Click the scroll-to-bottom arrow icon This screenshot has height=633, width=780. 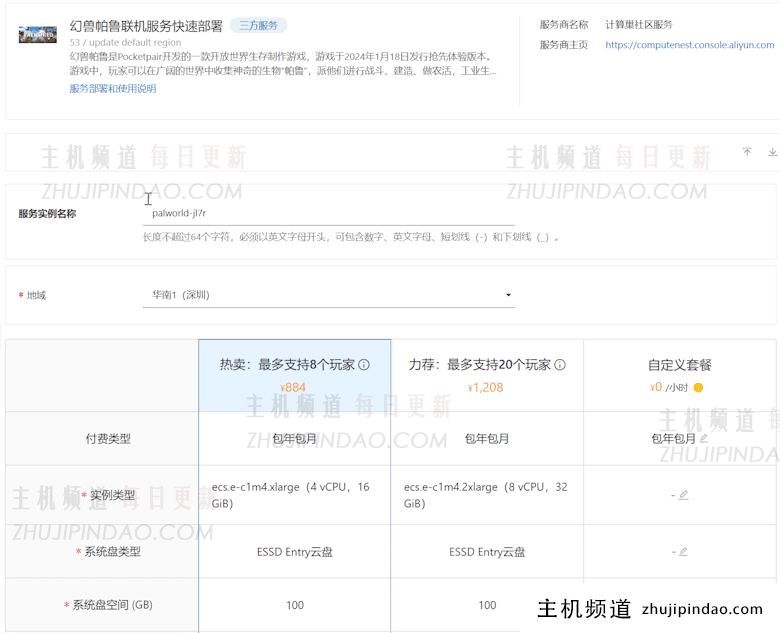coord(773,152)
